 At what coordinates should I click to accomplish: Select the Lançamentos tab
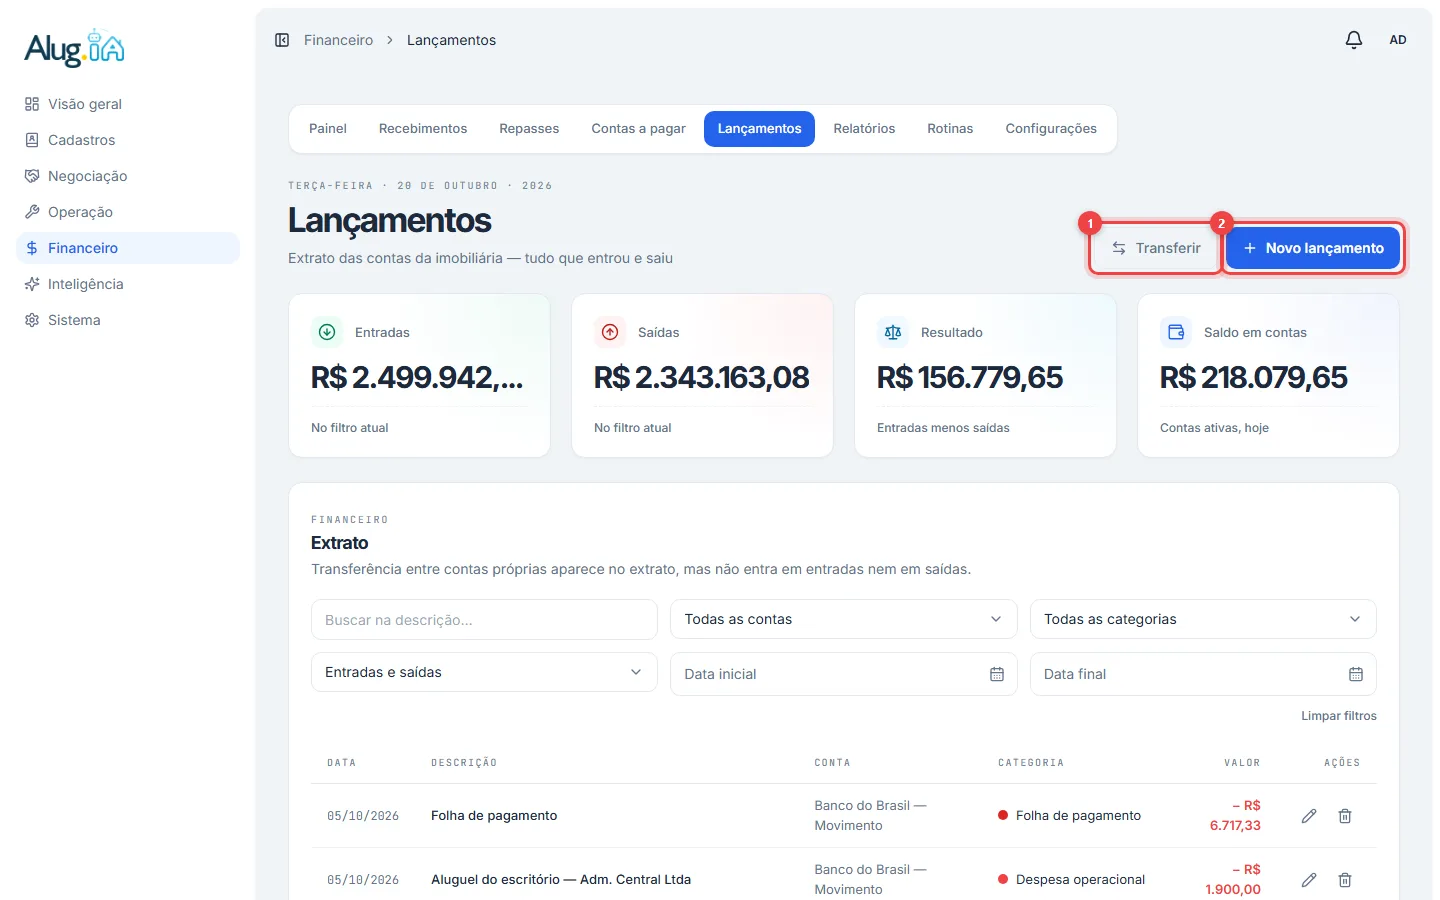(760, 129)
